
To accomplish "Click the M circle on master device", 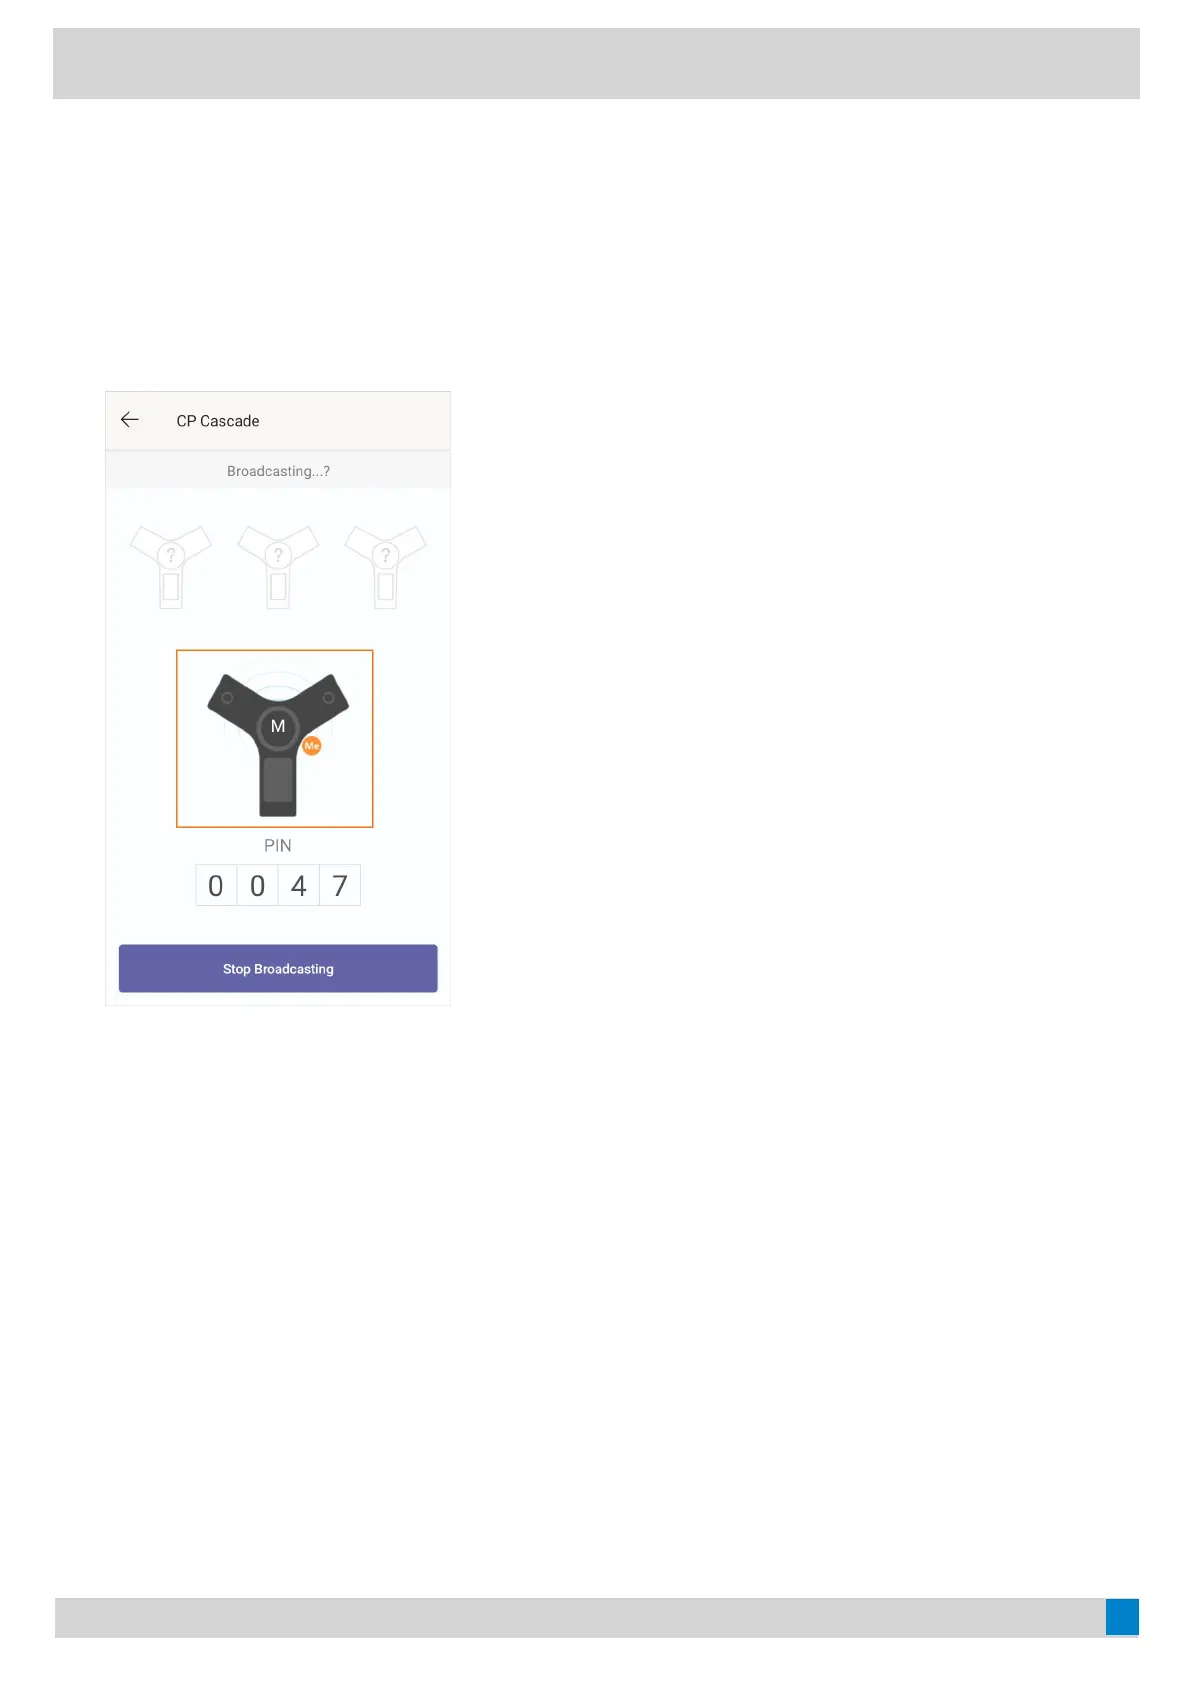I will pos(278,727).
